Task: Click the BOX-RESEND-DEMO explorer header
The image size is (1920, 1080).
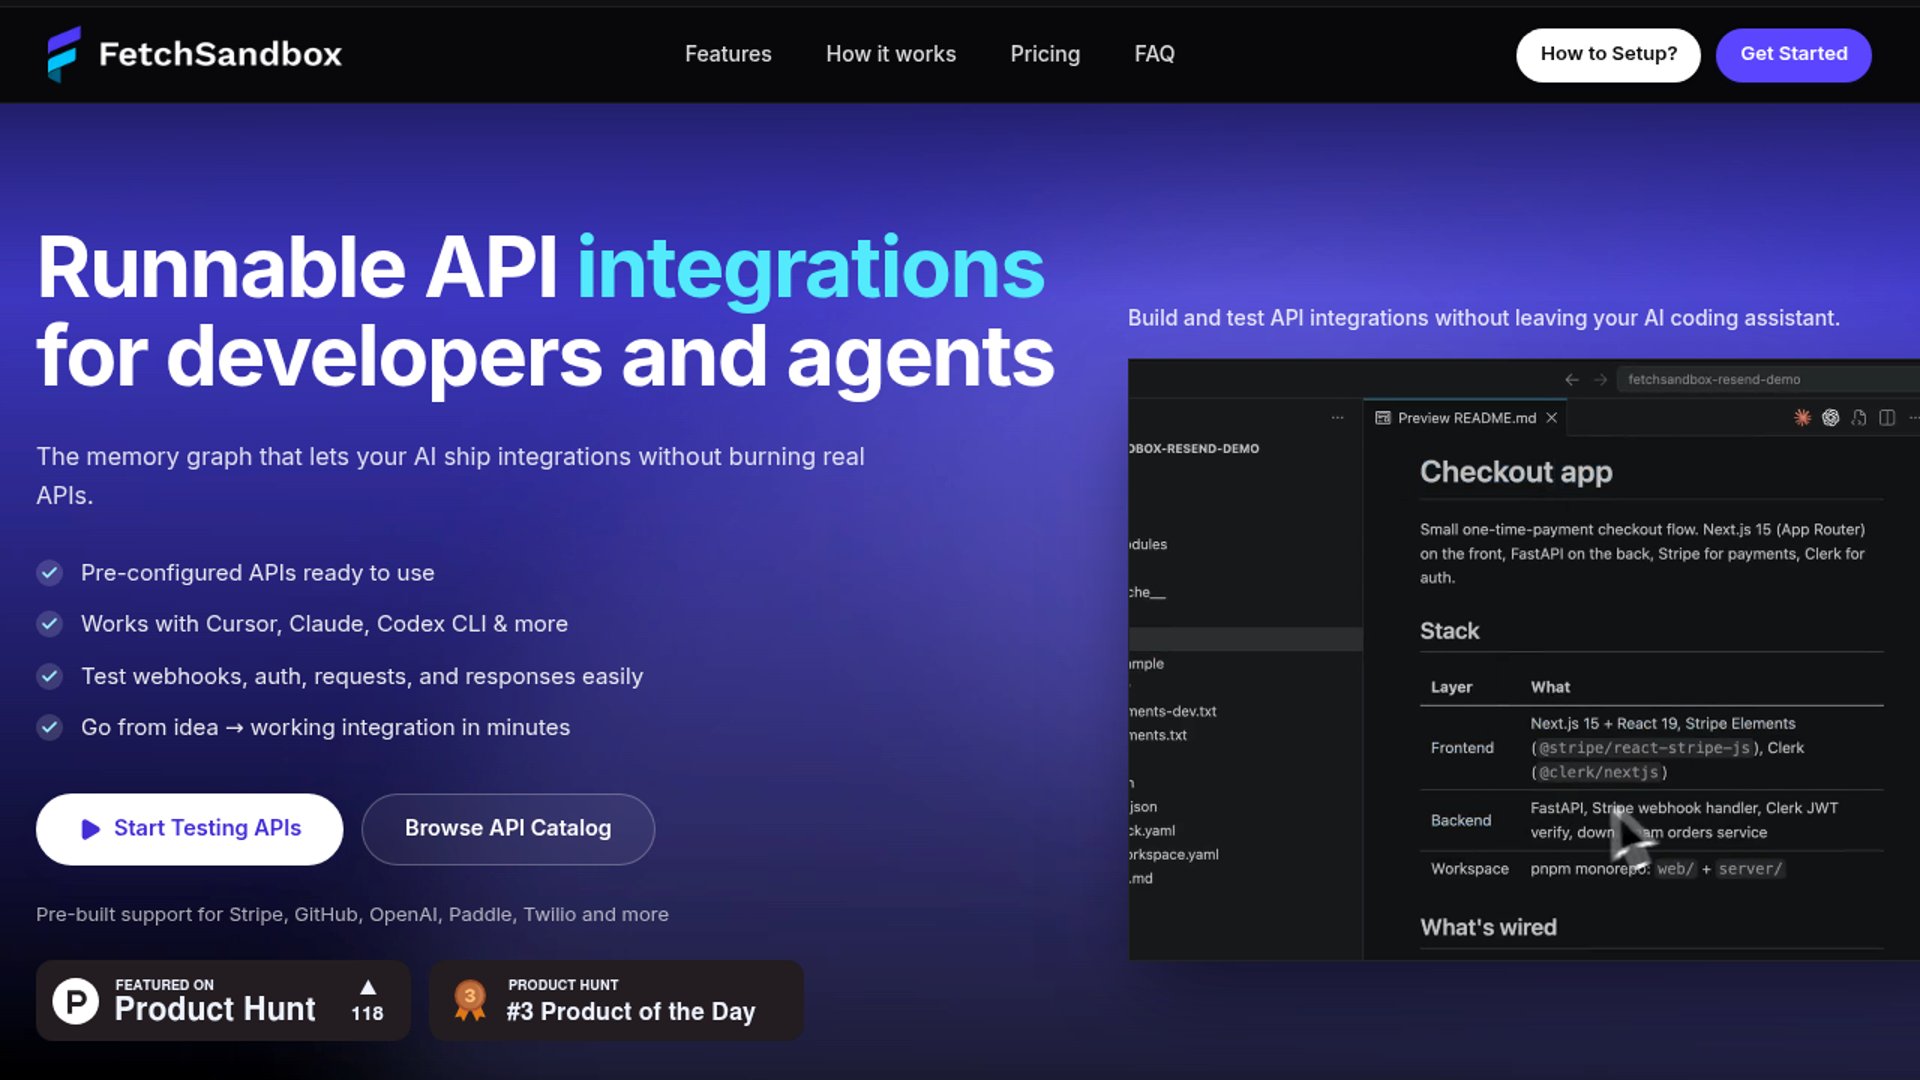Action: pos(1194,448)
